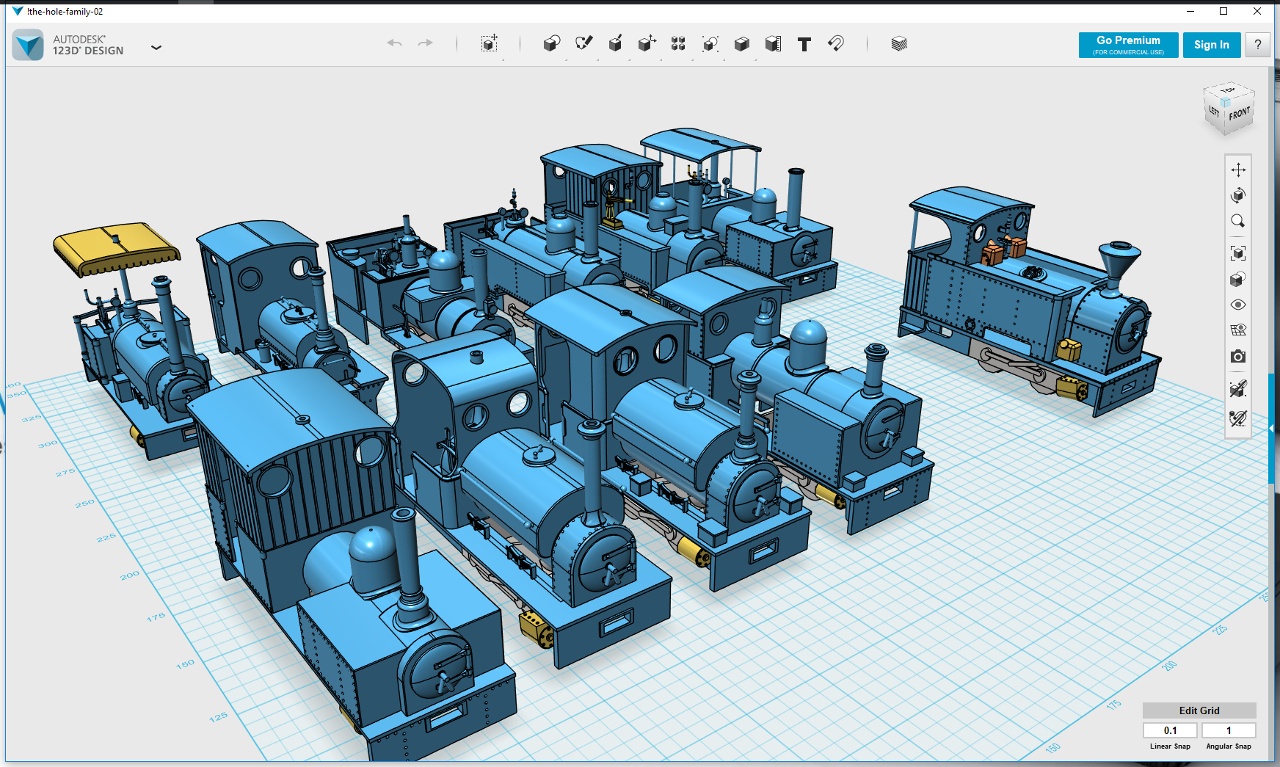Select the Measure tool icon
Image resolution: width=1280 pixels, height=767 pixels.
click(773, 44)
